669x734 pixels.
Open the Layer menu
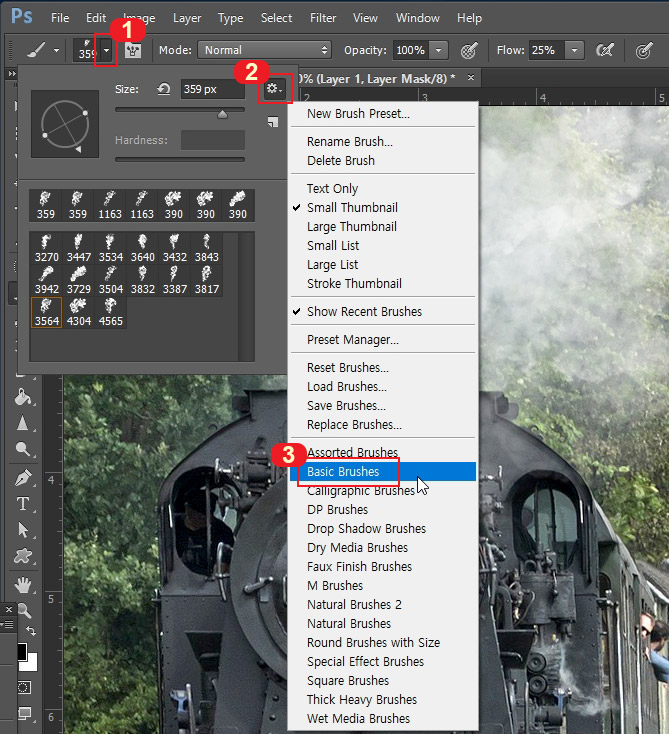[187, 18]
